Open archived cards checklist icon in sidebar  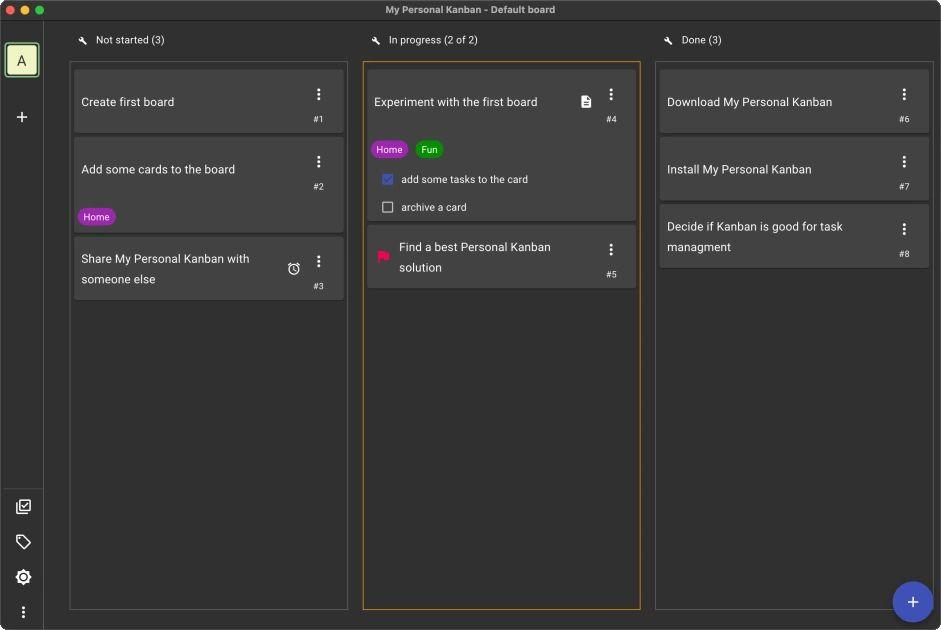23,507
